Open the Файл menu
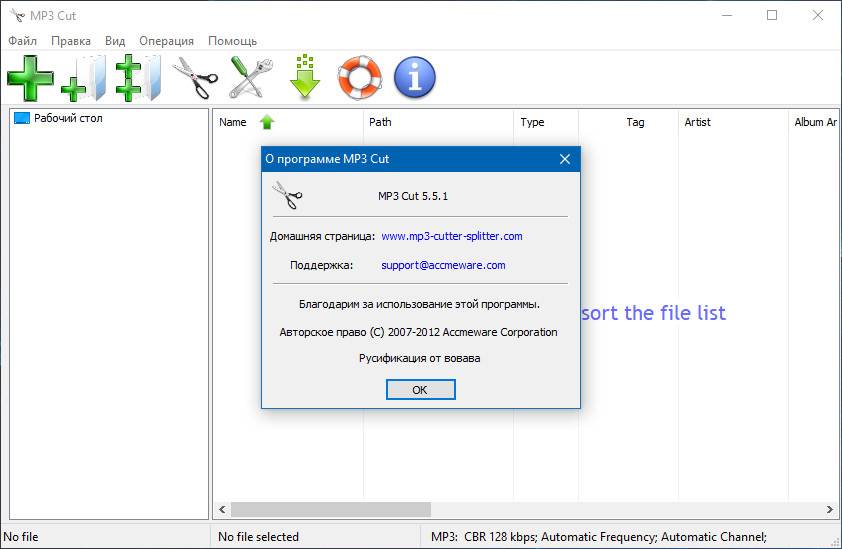The width and height of the screenshot is (842, 549). 23,41
